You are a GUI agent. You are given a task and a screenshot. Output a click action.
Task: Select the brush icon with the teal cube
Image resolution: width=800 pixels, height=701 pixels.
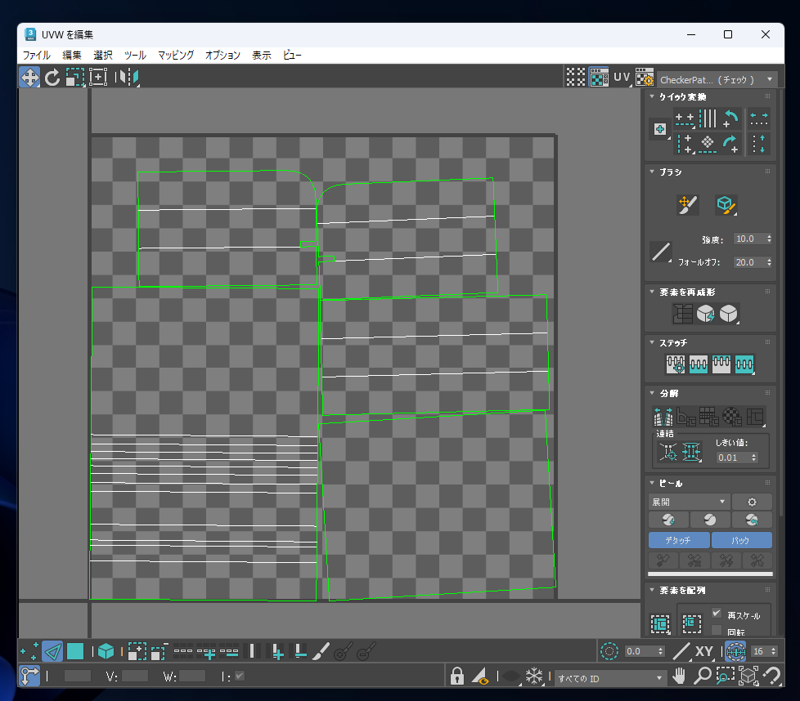[x=726, y=205]
